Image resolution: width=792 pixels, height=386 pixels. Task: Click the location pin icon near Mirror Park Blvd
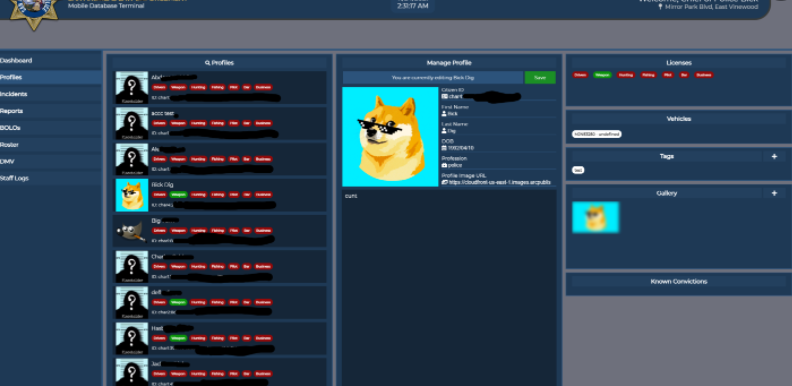(660, 7)
